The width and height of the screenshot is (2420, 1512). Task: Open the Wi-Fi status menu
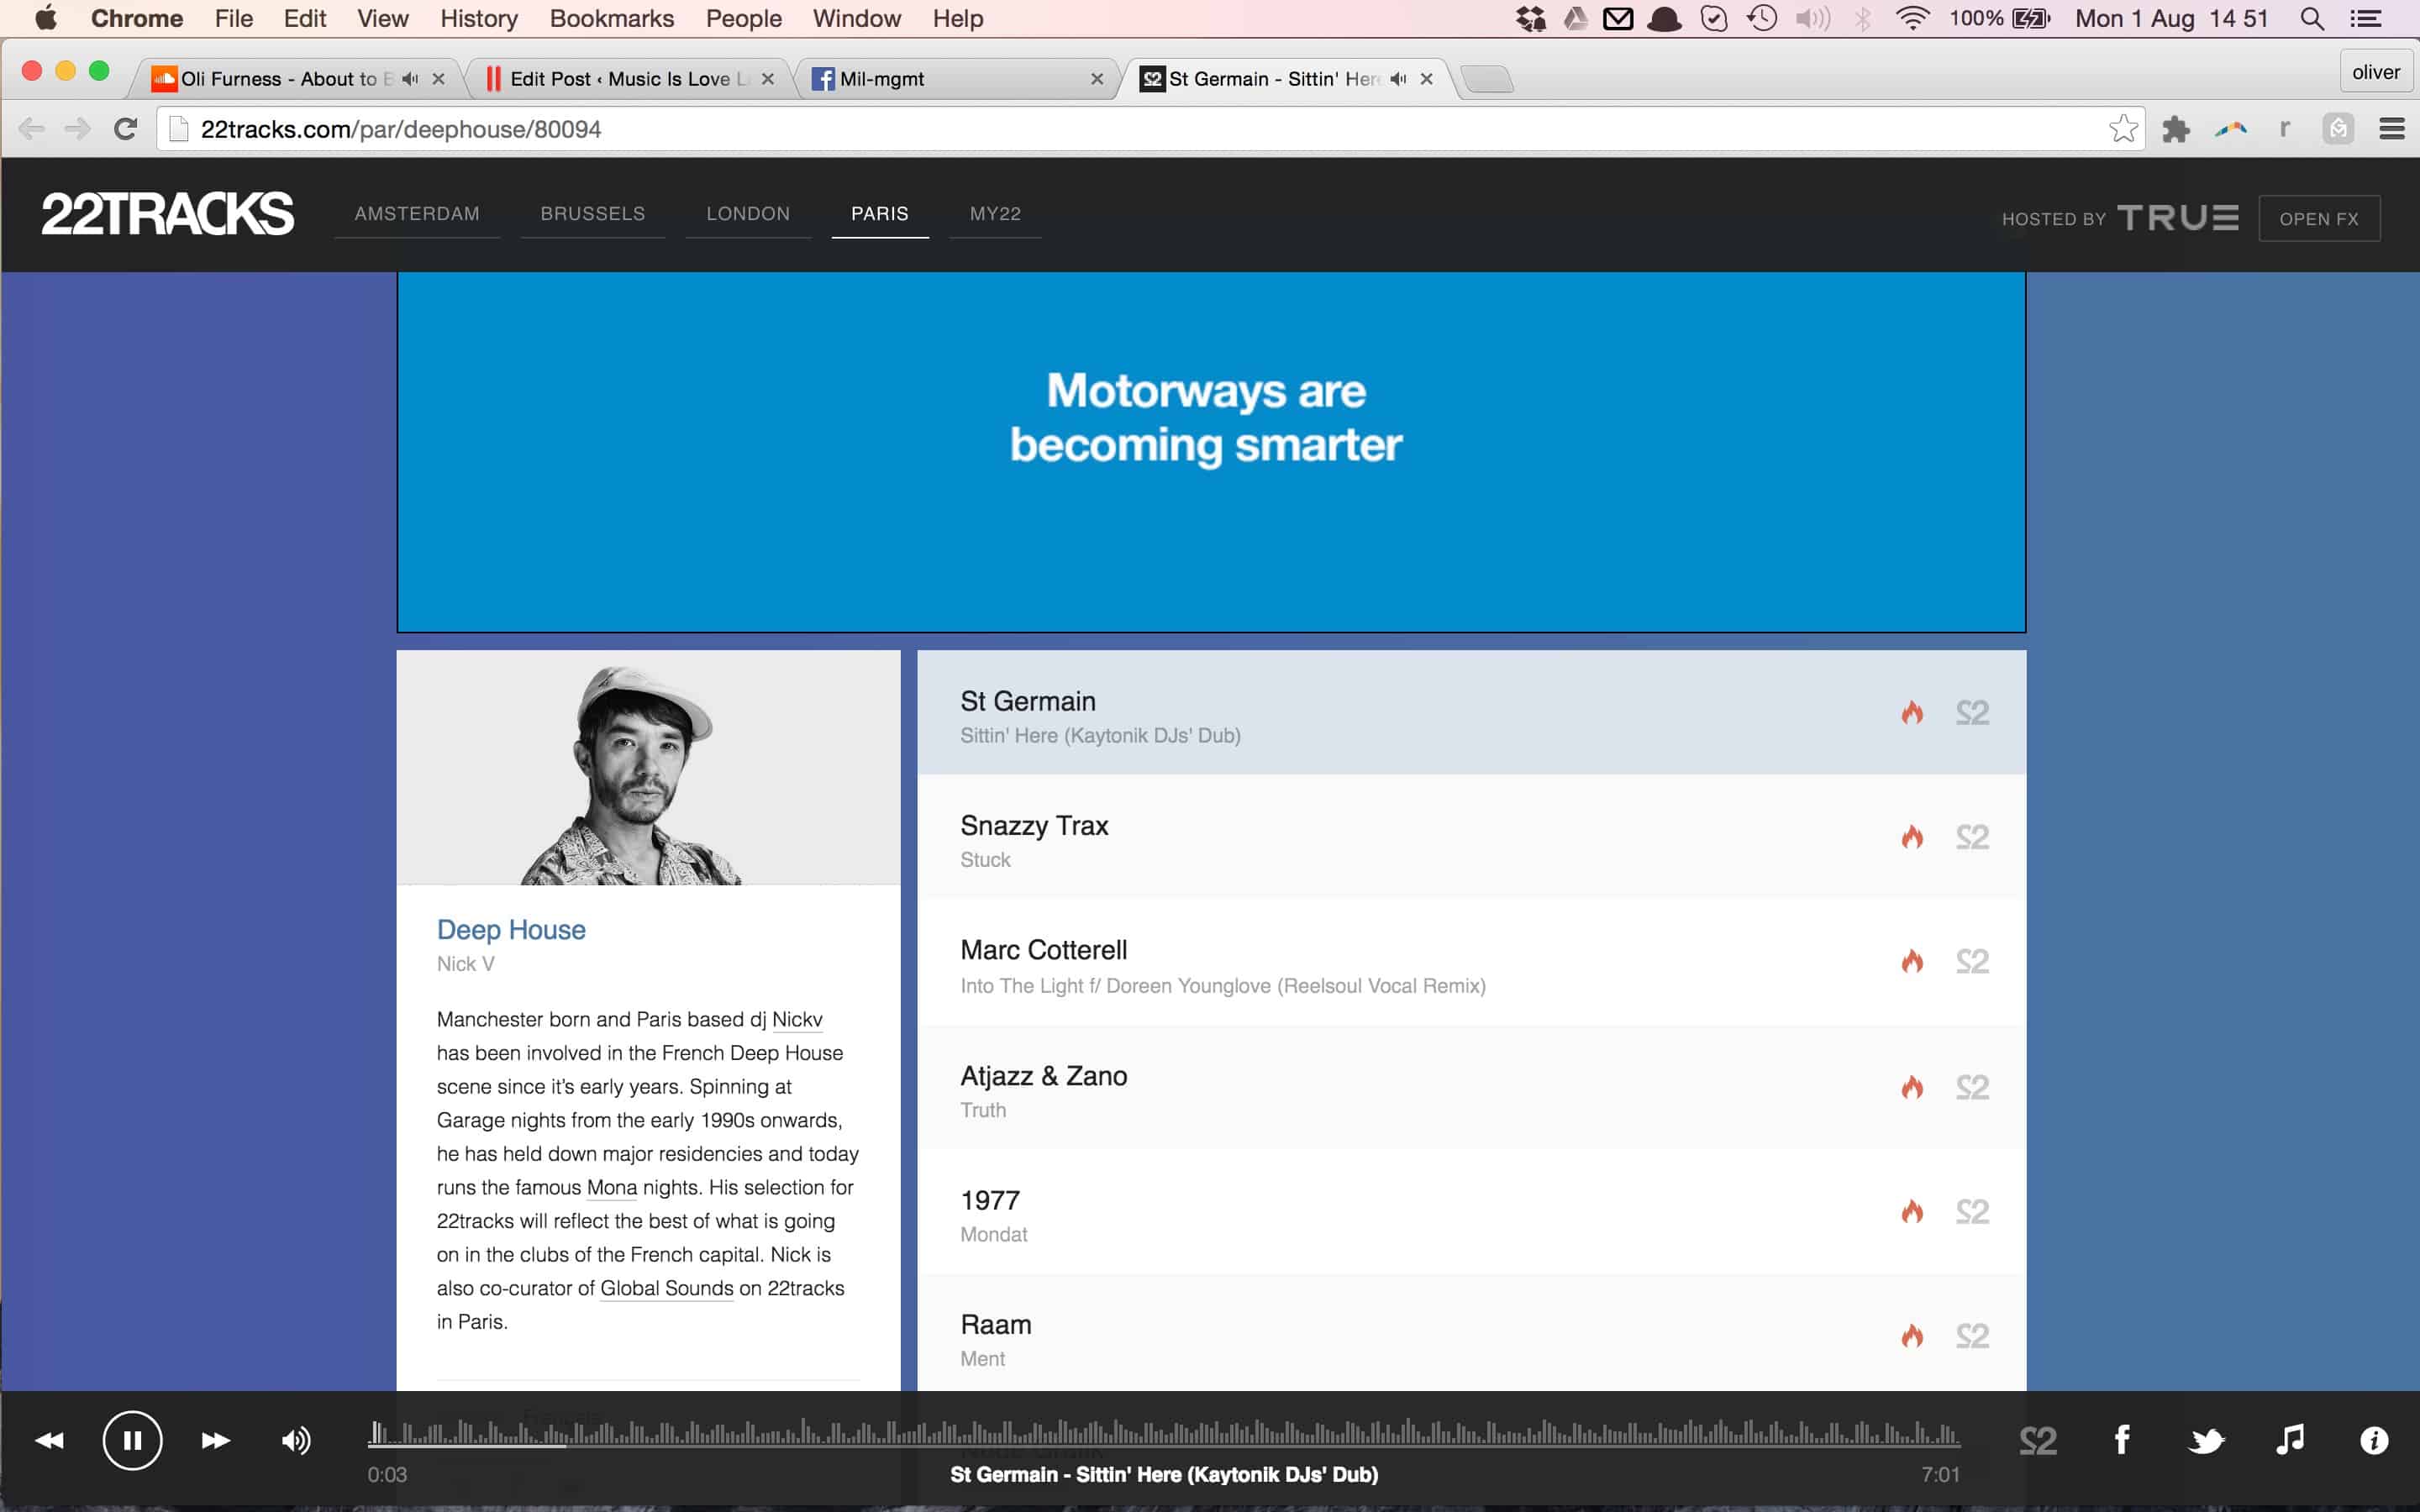pos(1912,18)
